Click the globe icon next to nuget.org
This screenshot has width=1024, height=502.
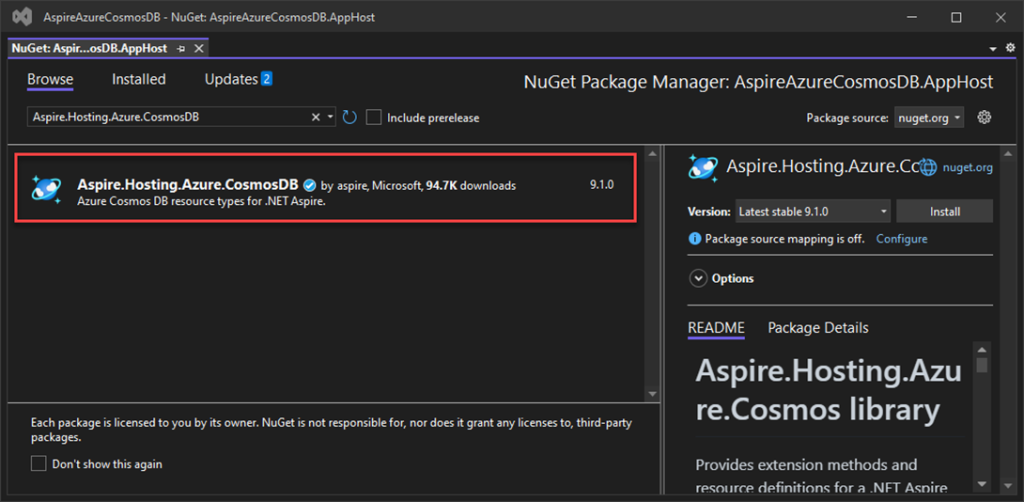pos(927,168)
